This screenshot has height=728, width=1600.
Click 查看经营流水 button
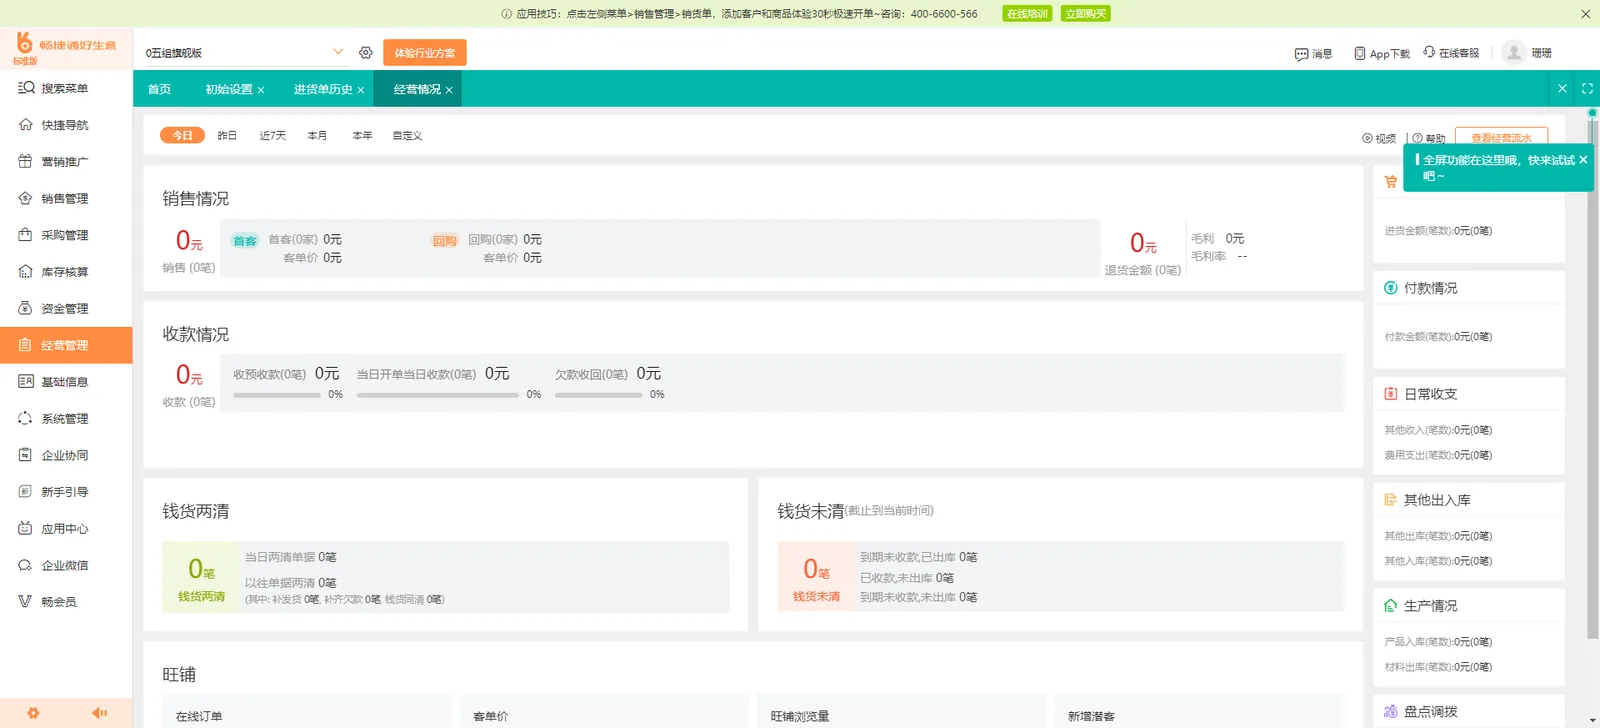tap(1501, 137)
